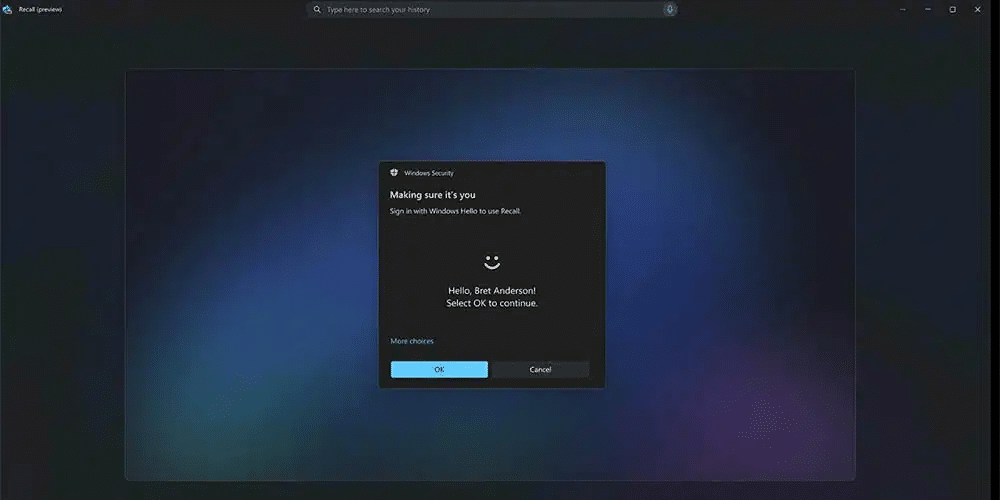The height and width of the screenshot is (500, 1000).
Task: Click the 'Recall (preview)' window title
Action: coord(40,10)
